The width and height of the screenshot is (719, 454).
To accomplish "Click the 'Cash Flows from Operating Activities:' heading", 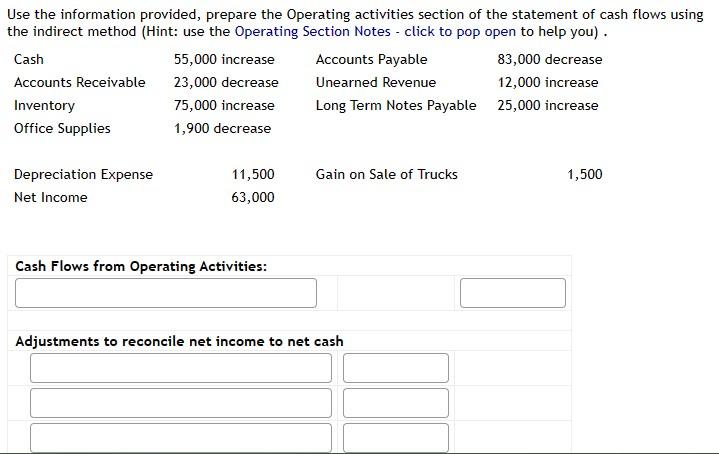I will click(141, 266).
